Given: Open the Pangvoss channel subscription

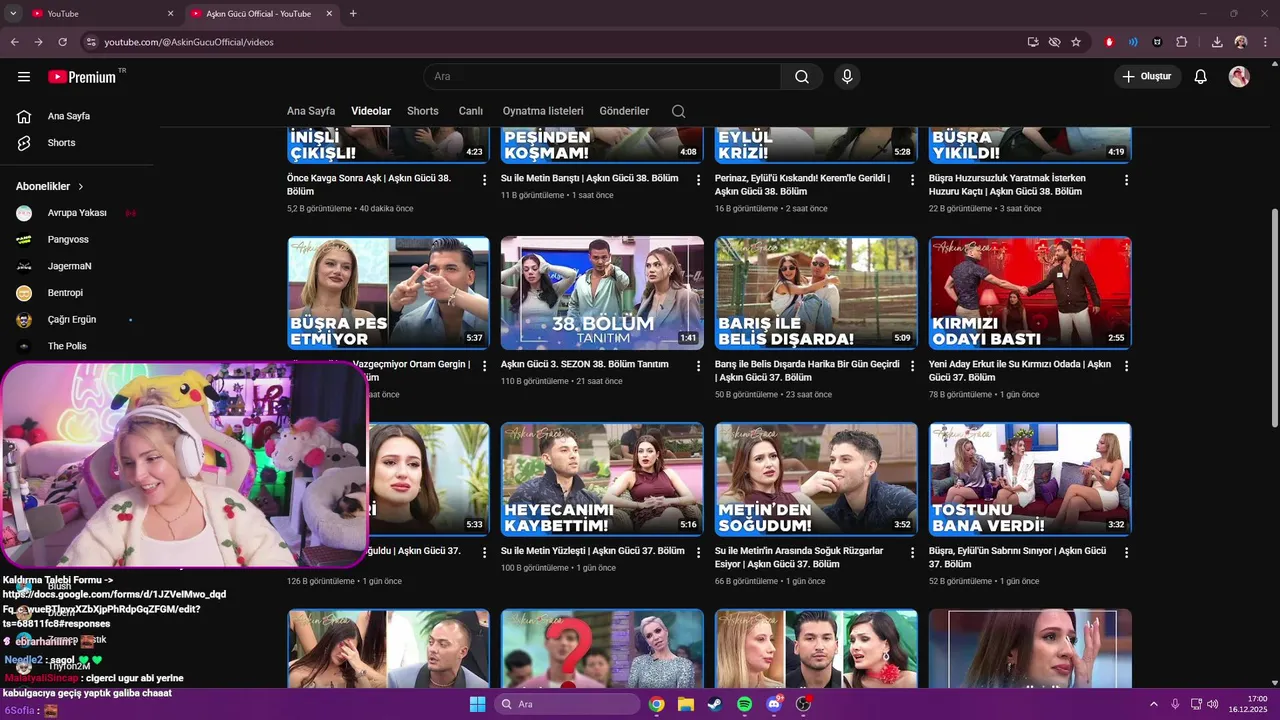Looking at the screenshot, I should pyautogui.click(x=77, y=240).
